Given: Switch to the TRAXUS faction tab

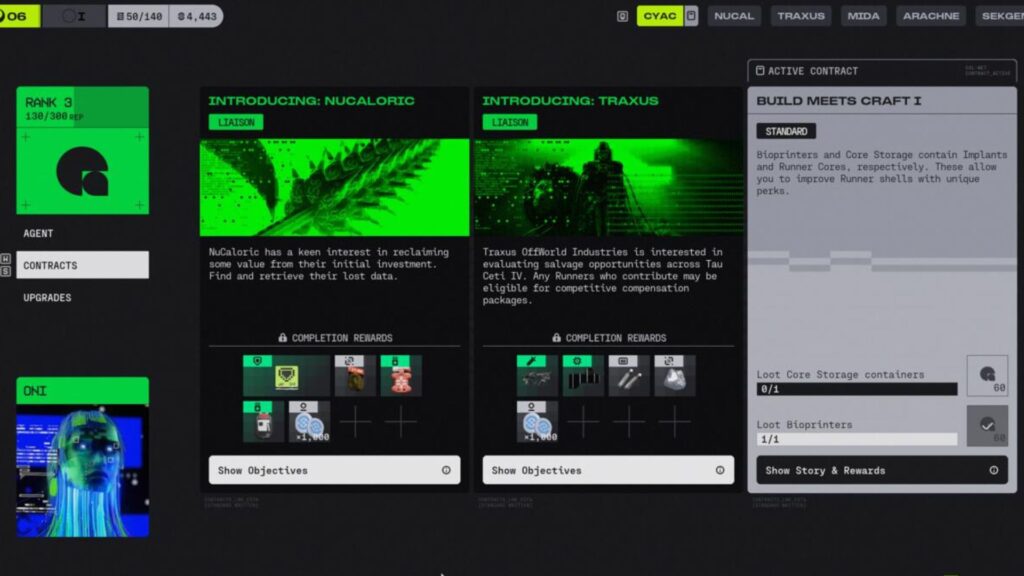Looking at the screenshot, I should click(801, 16).
